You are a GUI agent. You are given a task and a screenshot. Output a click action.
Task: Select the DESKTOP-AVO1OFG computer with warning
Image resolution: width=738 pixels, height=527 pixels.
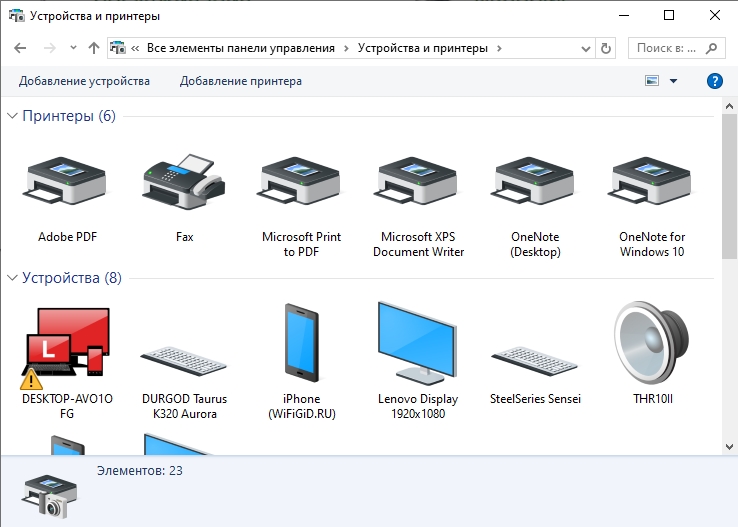tap(67, 346)
